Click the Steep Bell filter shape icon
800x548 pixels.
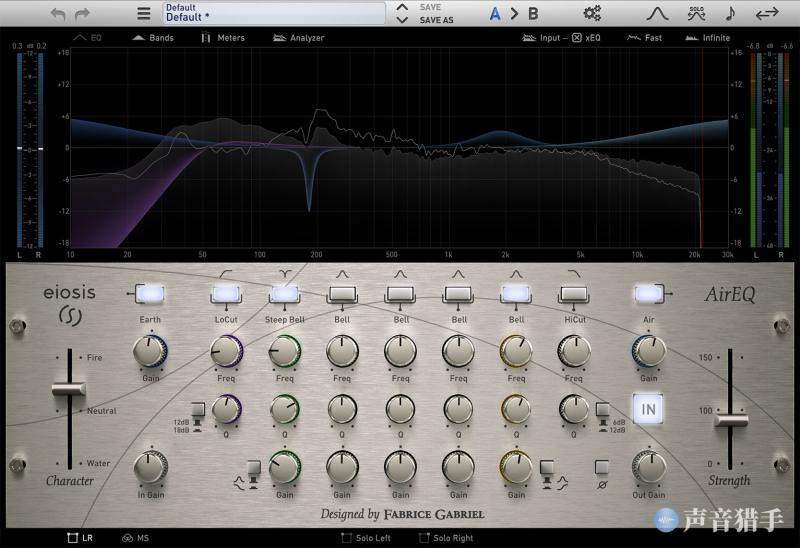pyautogui.click(x=284, y=275)
